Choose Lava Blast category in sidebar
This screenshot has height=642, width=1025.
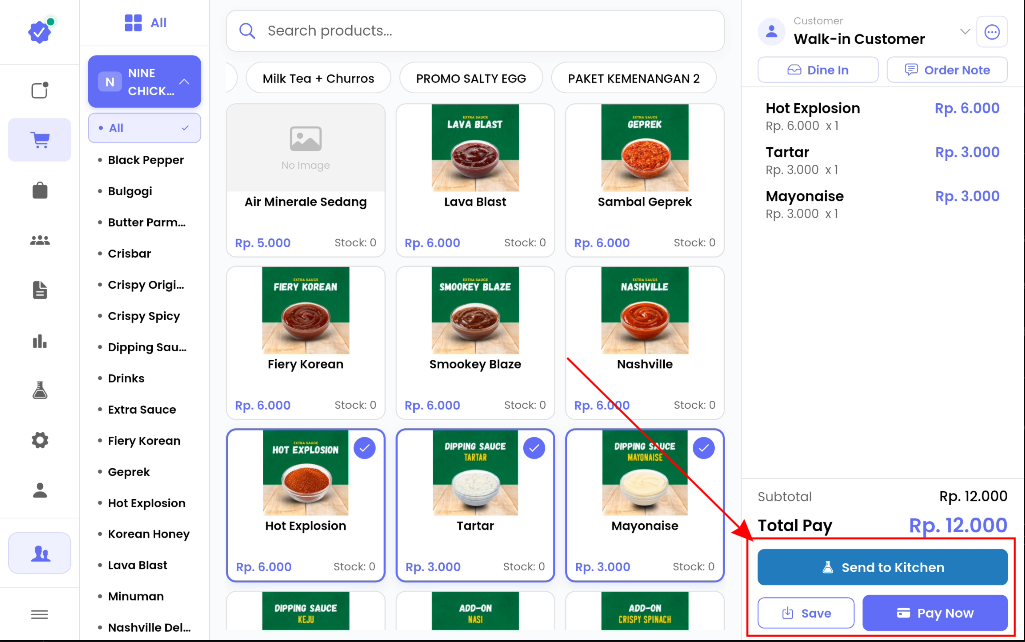[x=137, y=566]
